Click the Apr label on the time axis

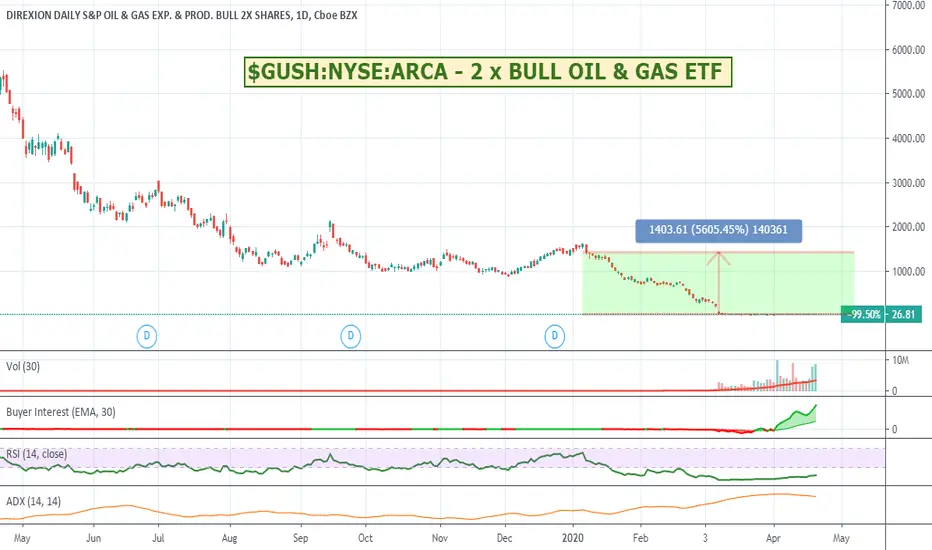773,538
